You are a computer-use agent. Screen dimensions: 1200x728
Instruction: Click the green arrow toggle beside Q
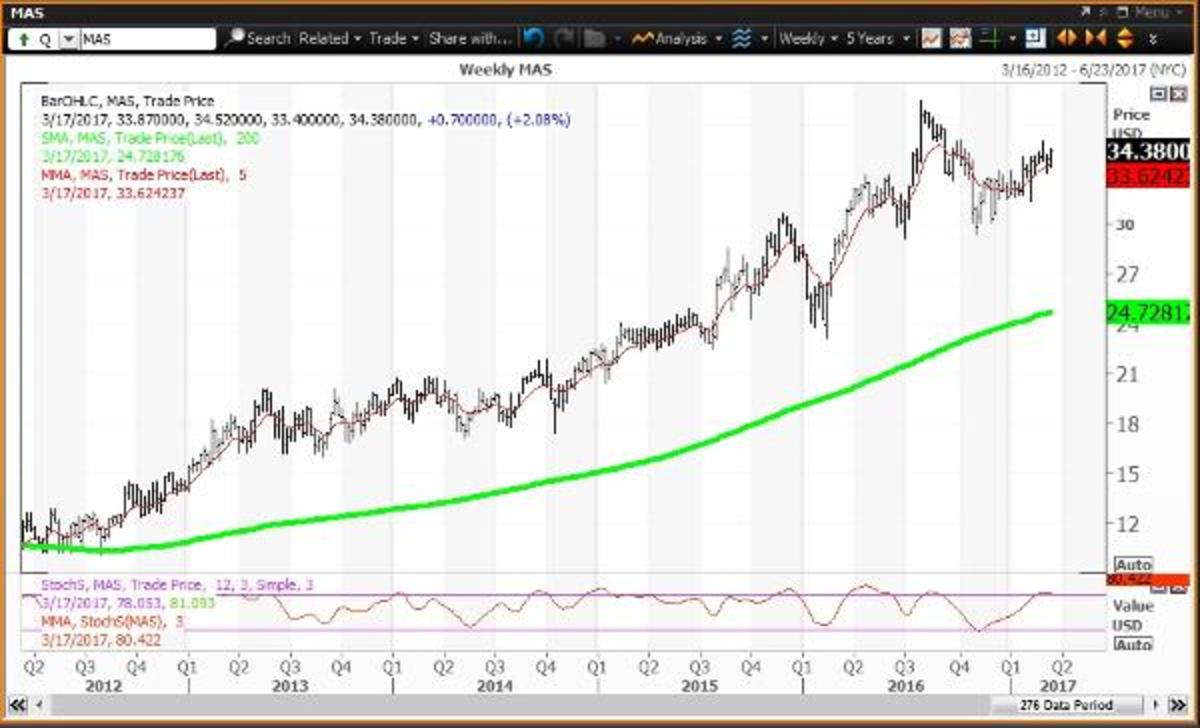click(x=21, y=40)
